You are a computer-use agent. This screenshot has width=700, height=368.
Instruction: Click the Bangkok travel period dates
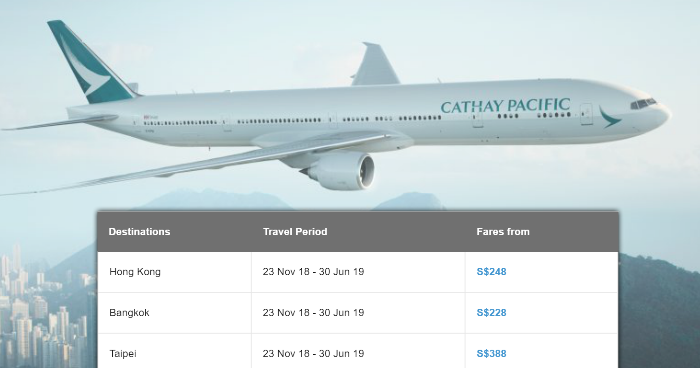click(x=313, y=313)
